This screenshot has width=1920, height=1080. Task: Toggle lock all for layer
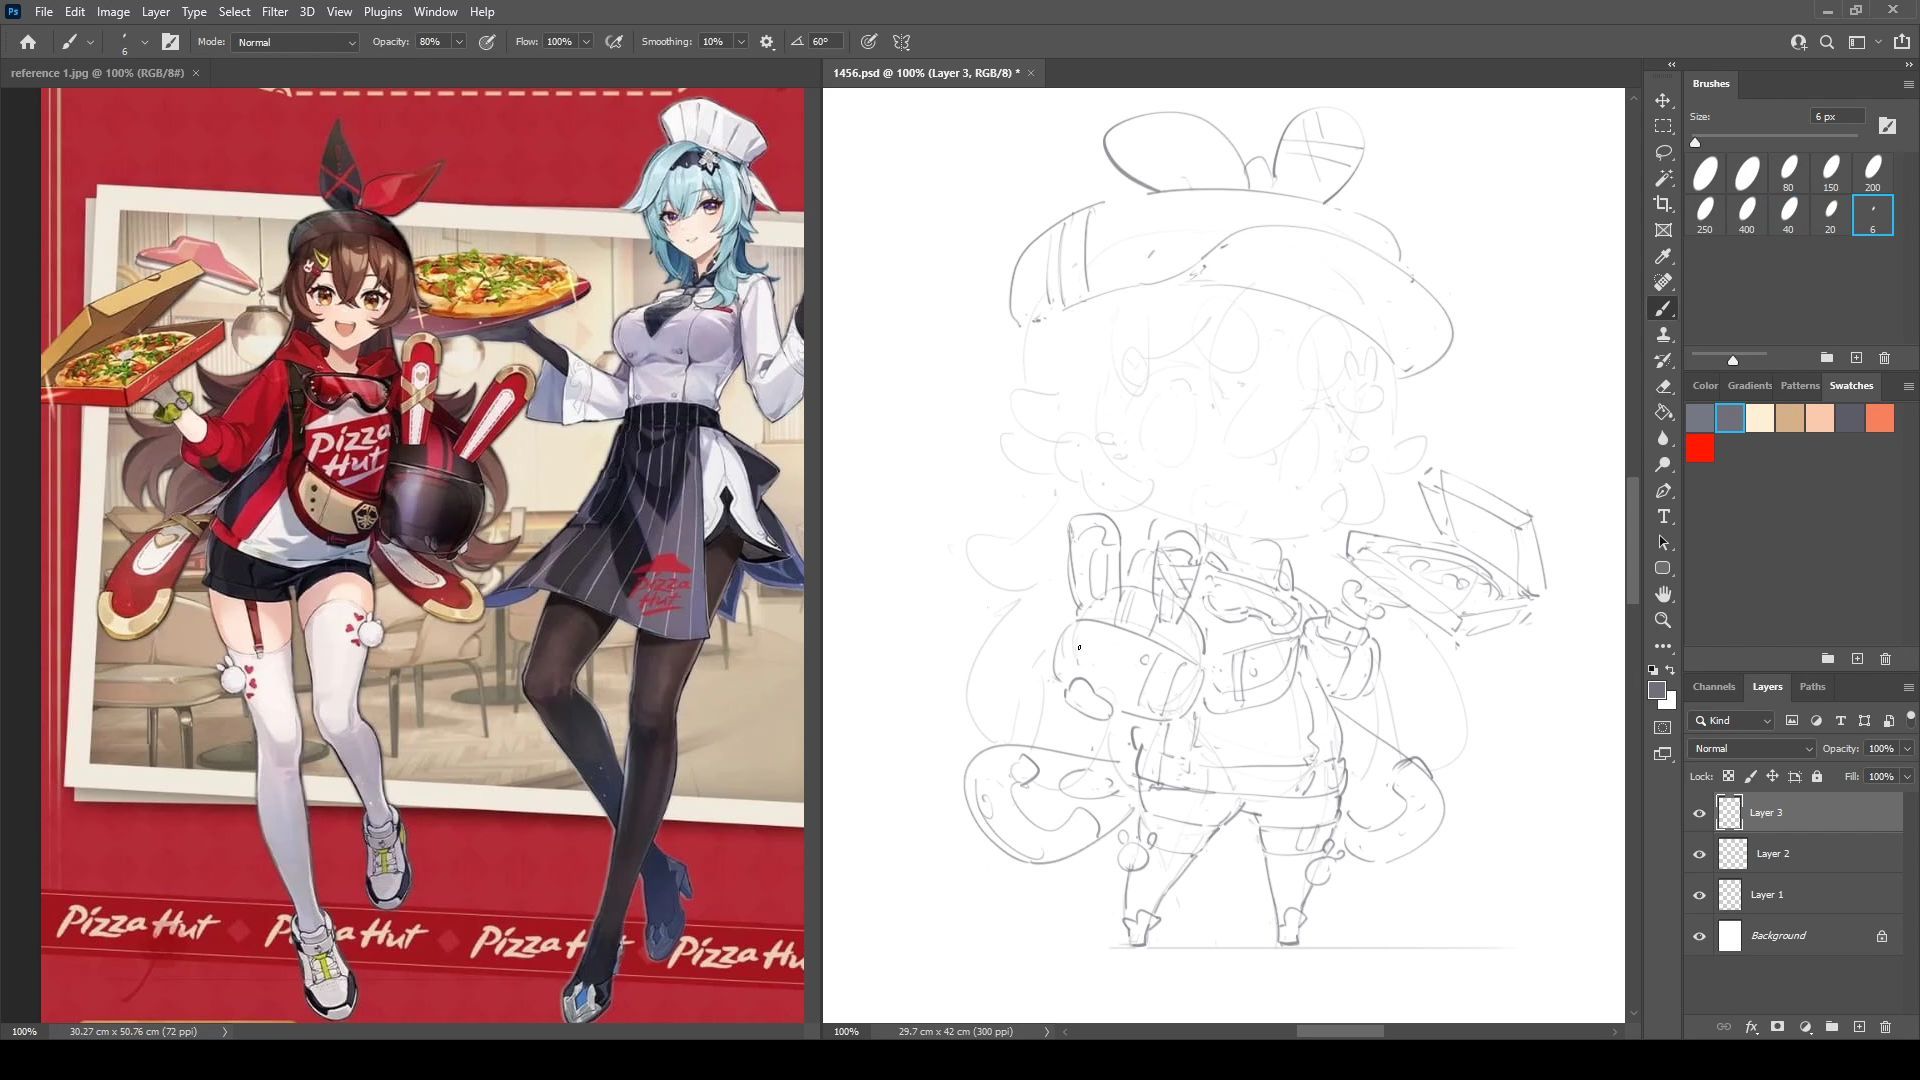pyautogui.click(x=1817, y=776)
